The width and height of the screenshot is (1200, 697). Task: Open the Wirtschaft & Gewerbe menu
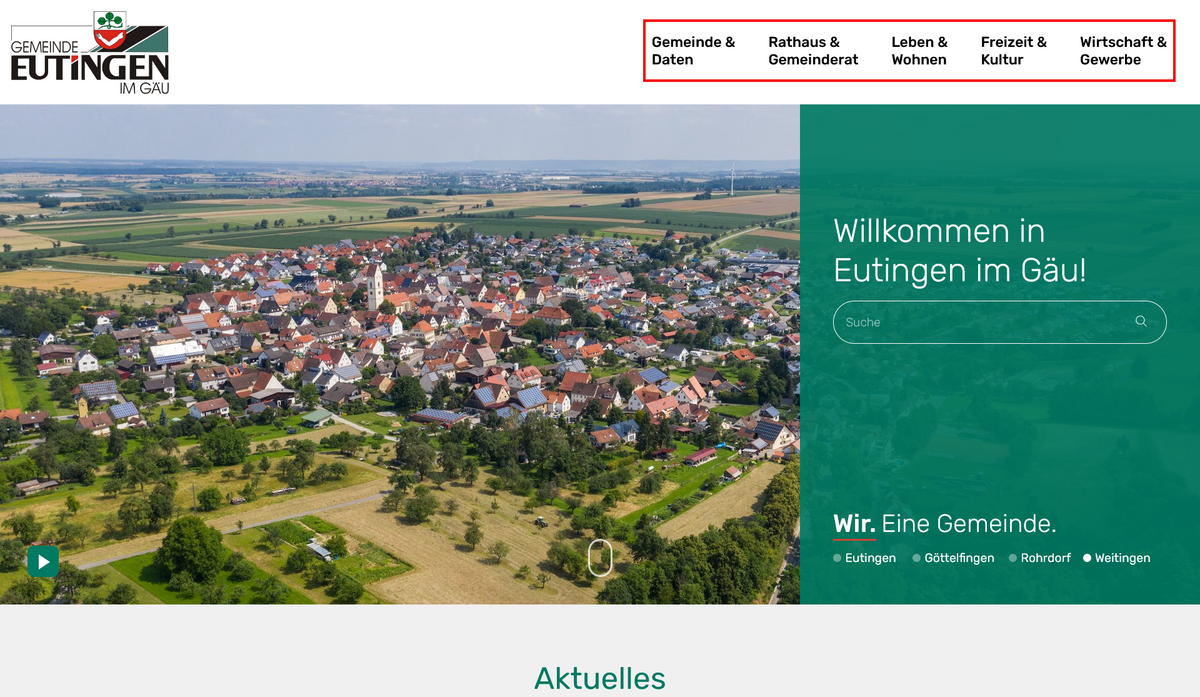[x=1123, y=51]
